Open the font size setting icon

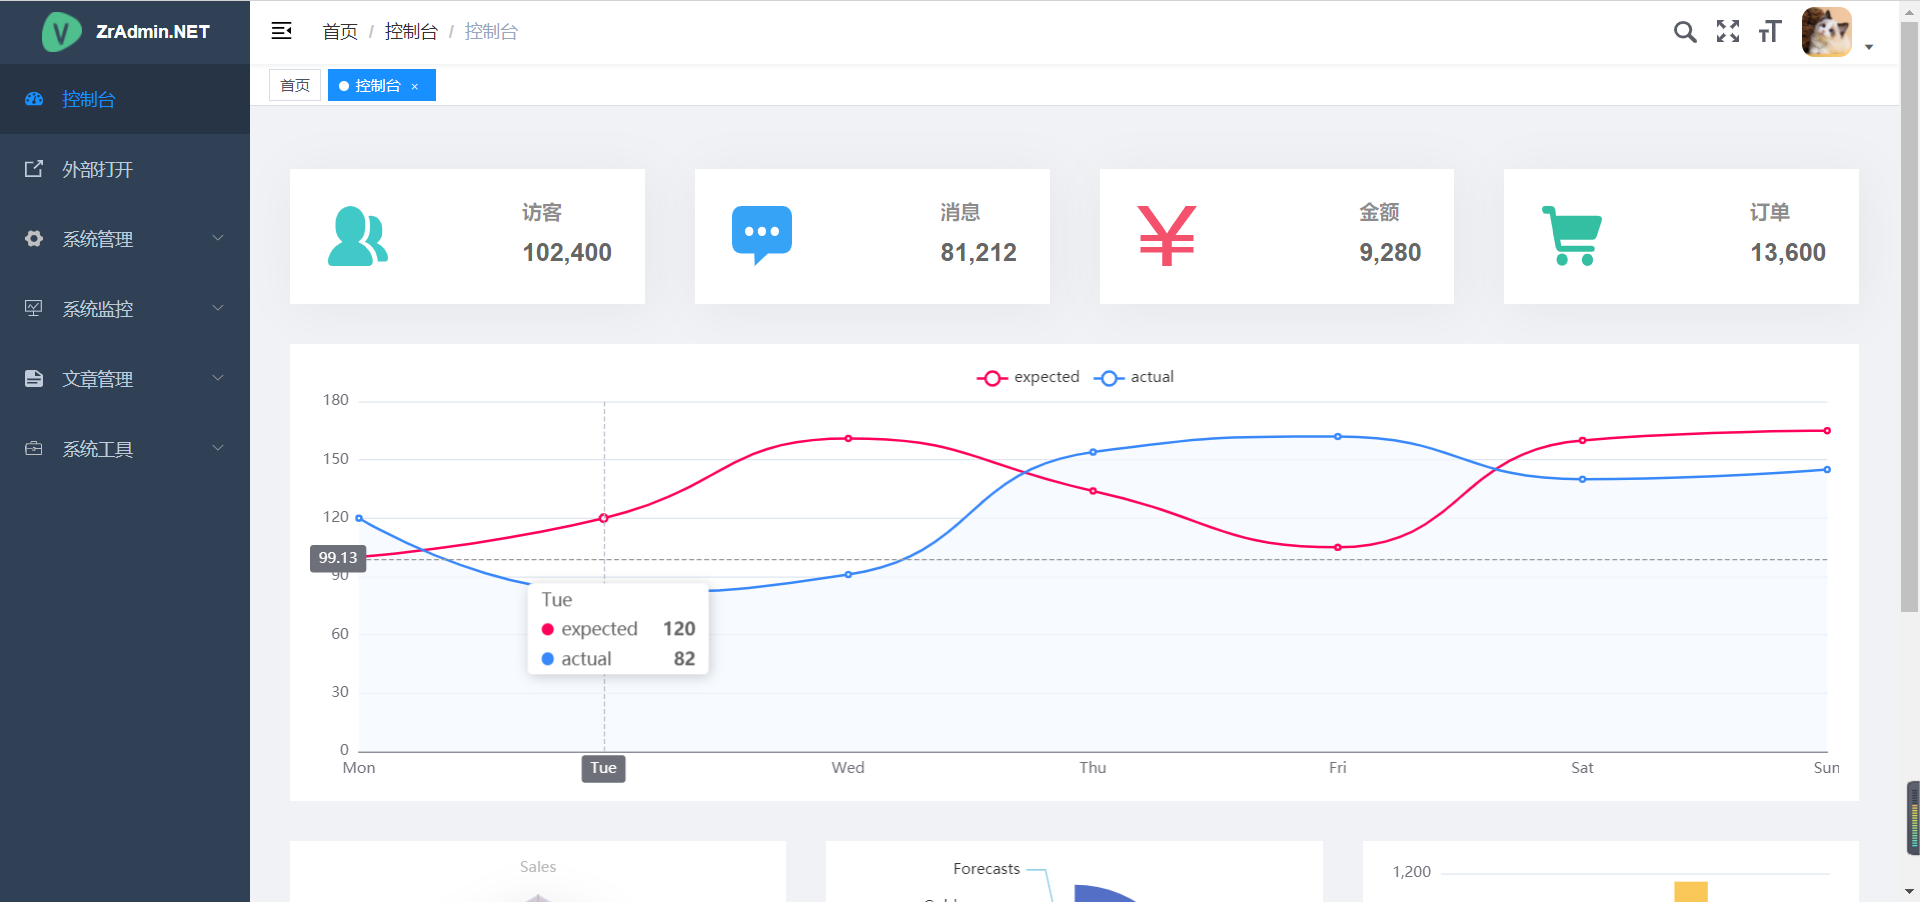[1769, 32]
